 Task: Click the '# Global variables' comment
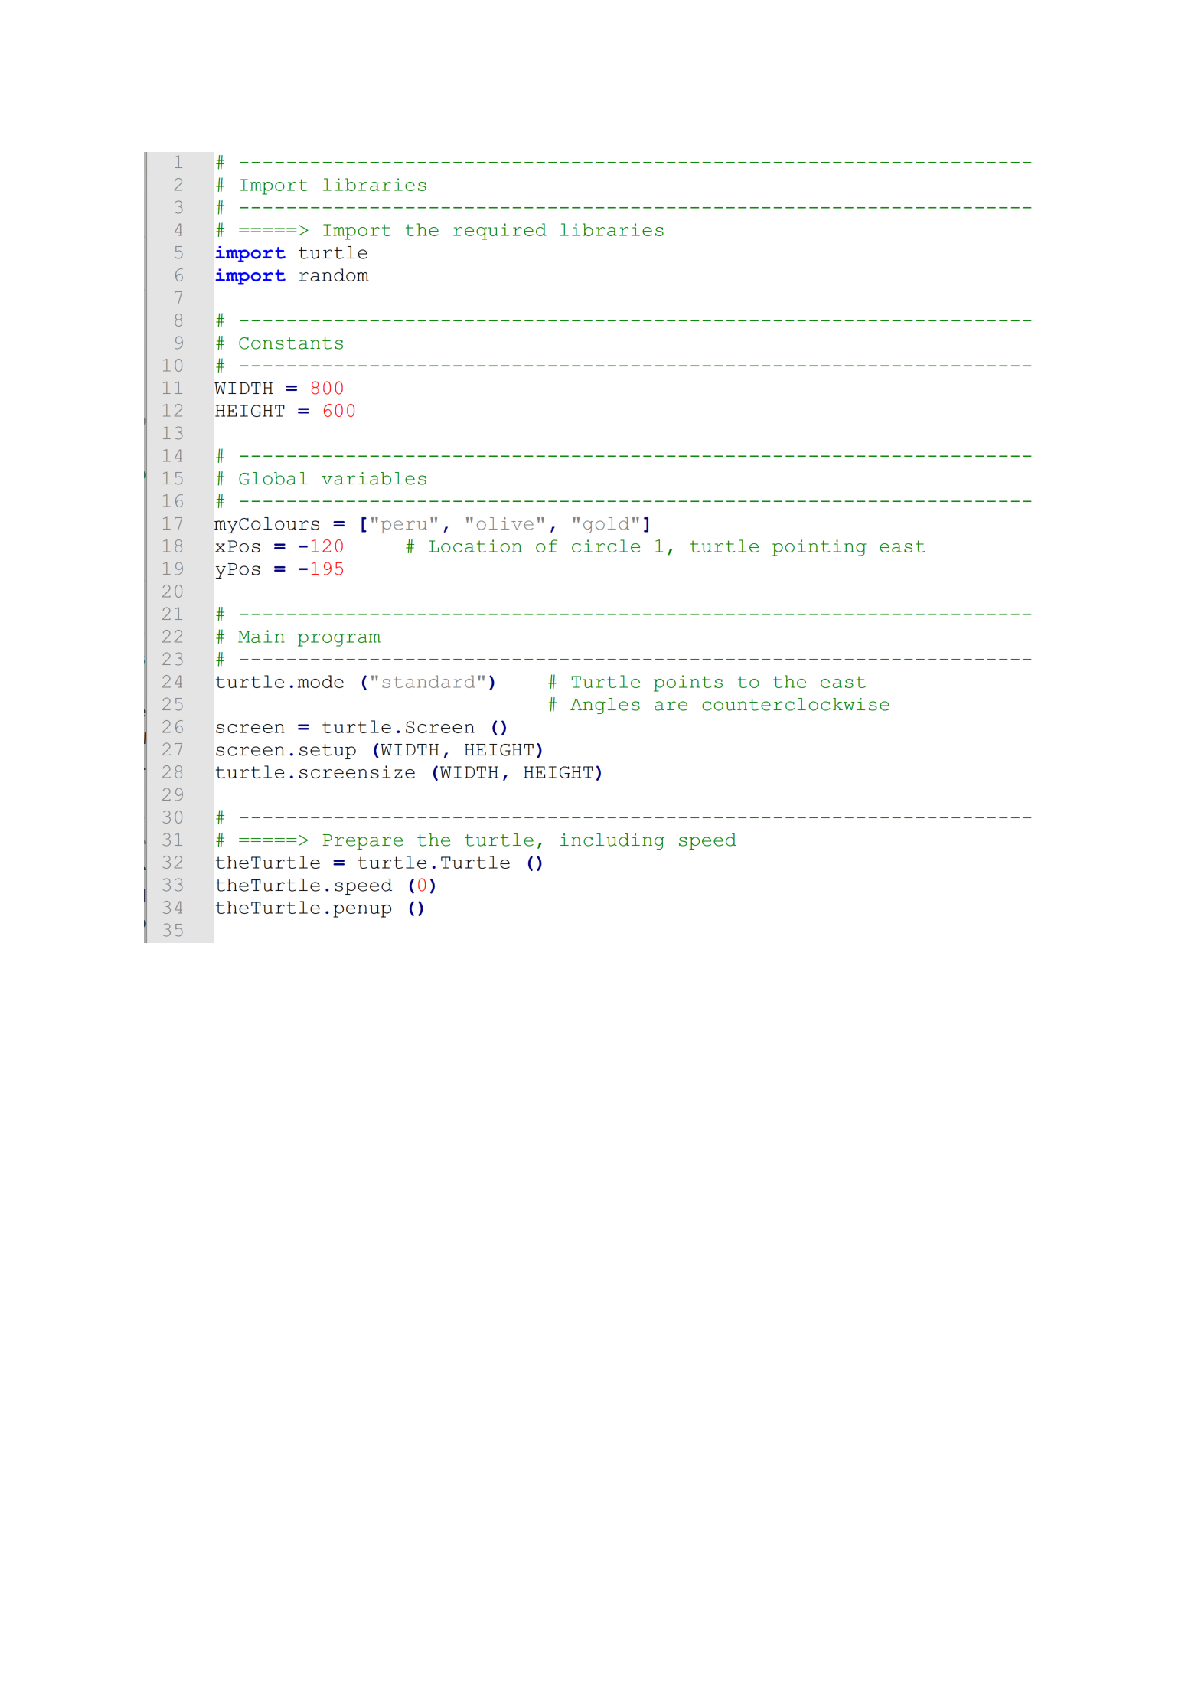click(321, 479)
